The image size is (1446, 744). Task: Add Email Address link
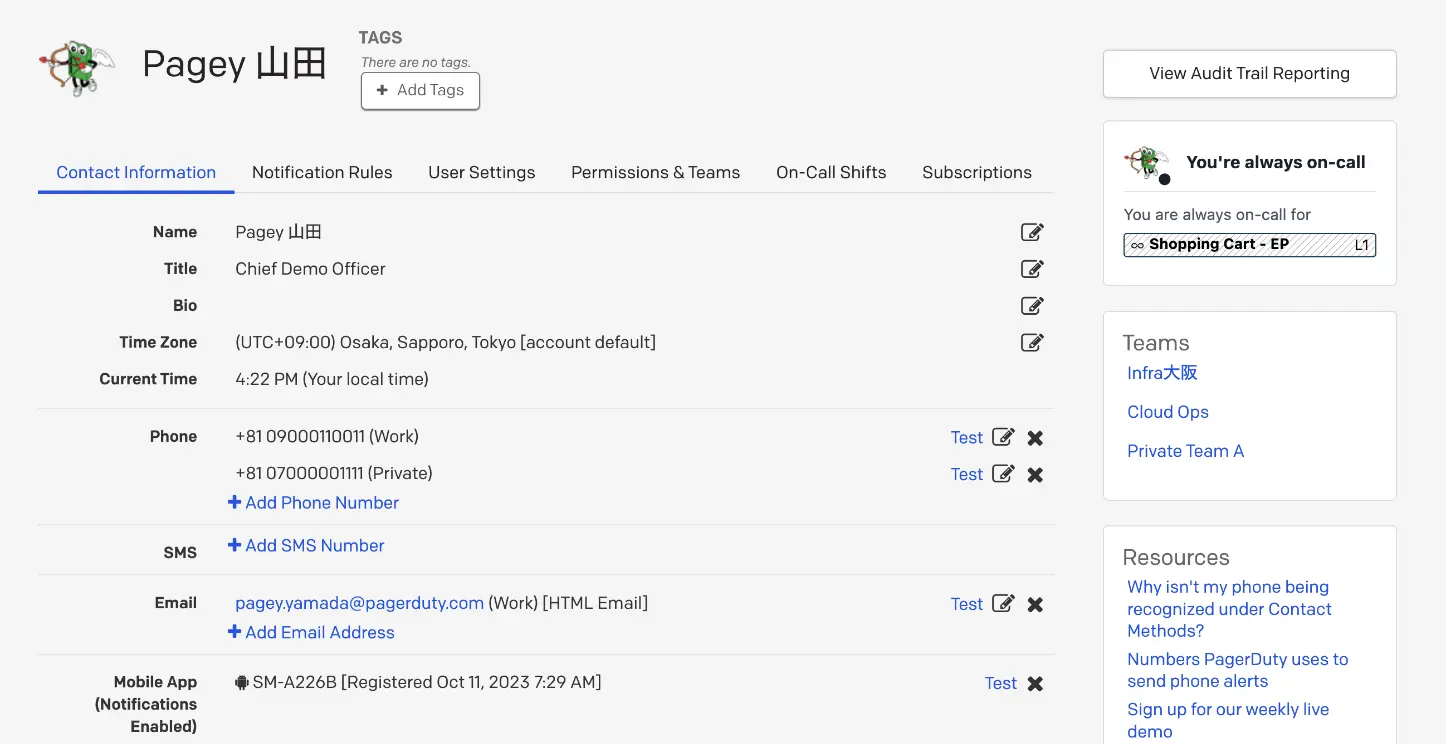[311, 632]
